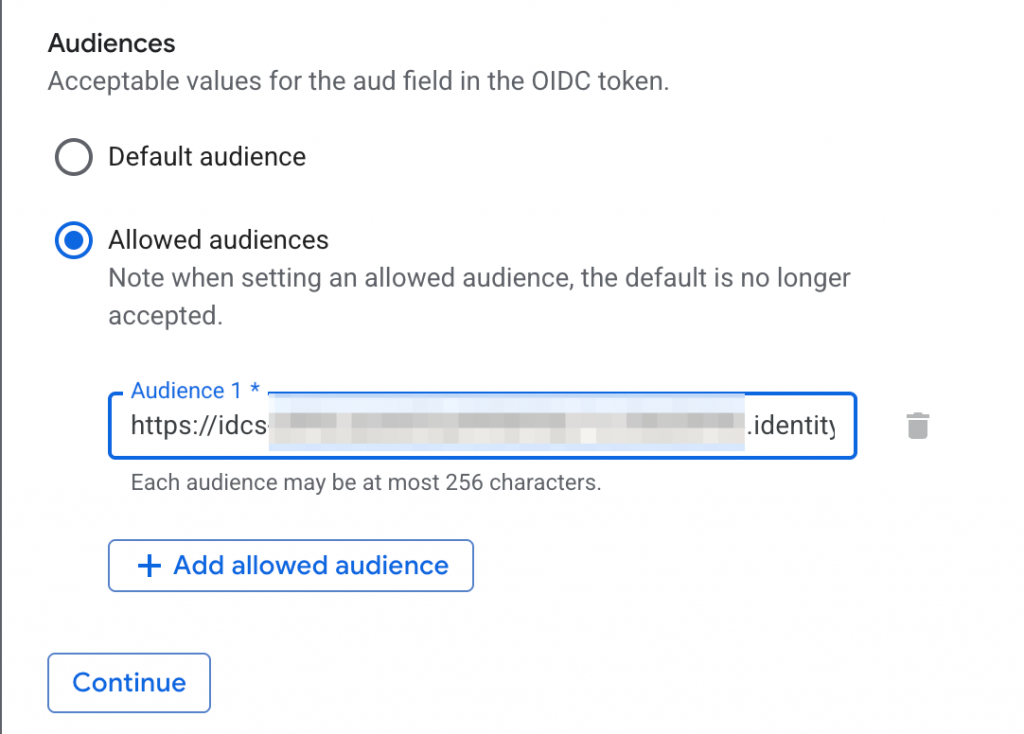The width and height of the screenshot is (1024, 734).
Task: Click the "Allowed audiences" option label
Action: point(218,240)
